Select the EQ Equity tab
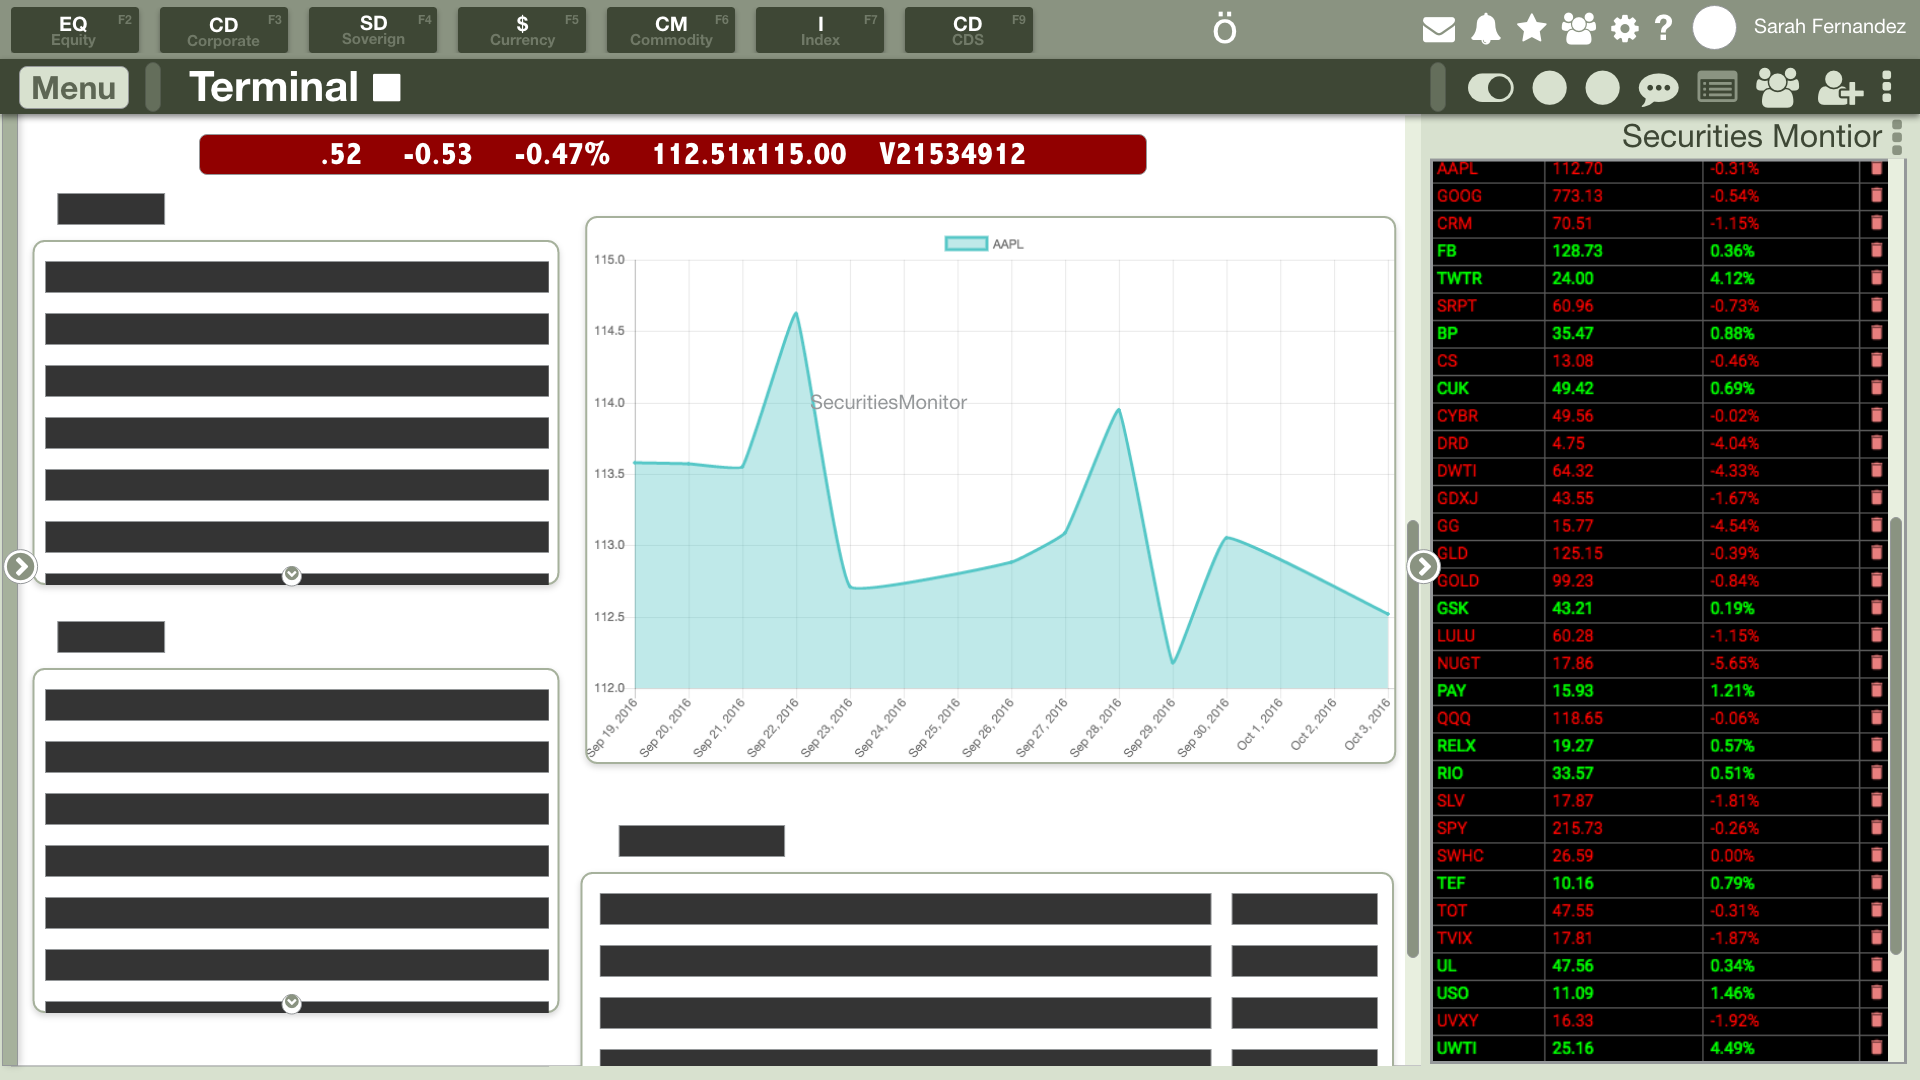 point(74,30)
